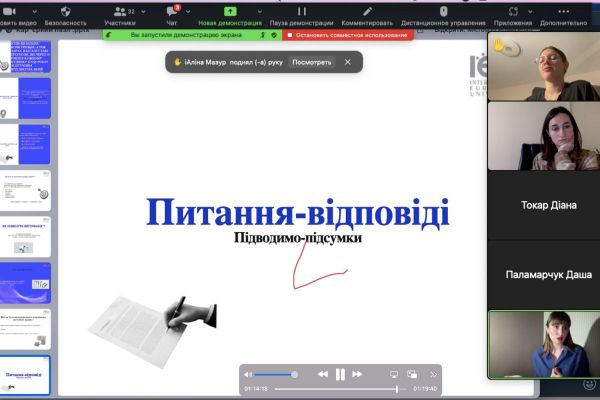Dismiss the raised hand notification

tap(348, 62)
